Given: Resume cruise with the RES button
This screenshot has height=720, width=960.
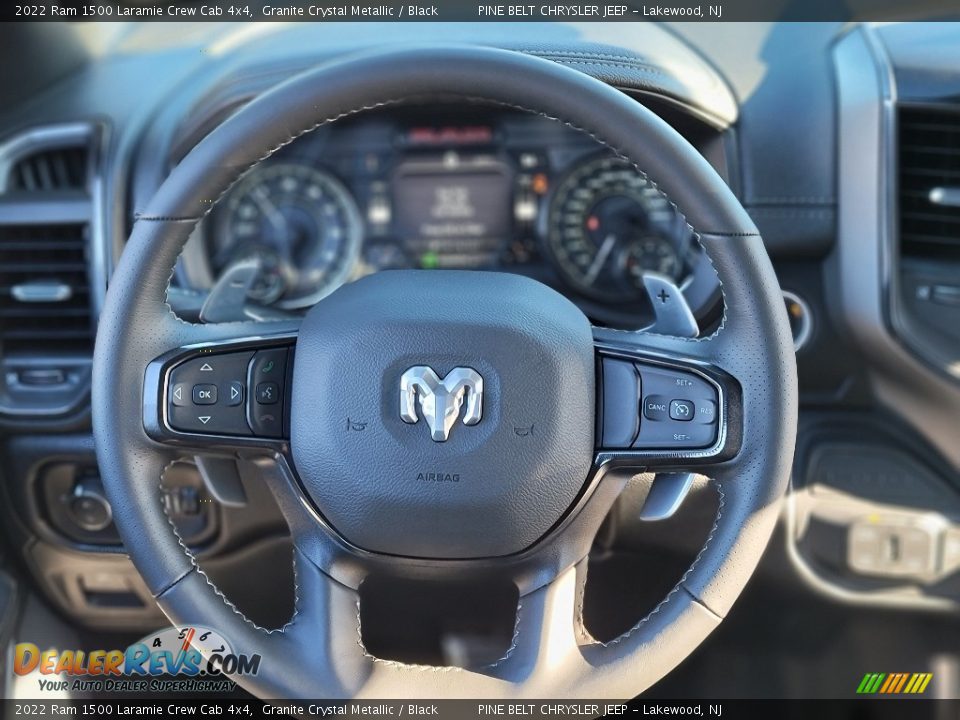Looking at the screenshot, I should pyautogui.click(x=706, y=411).
